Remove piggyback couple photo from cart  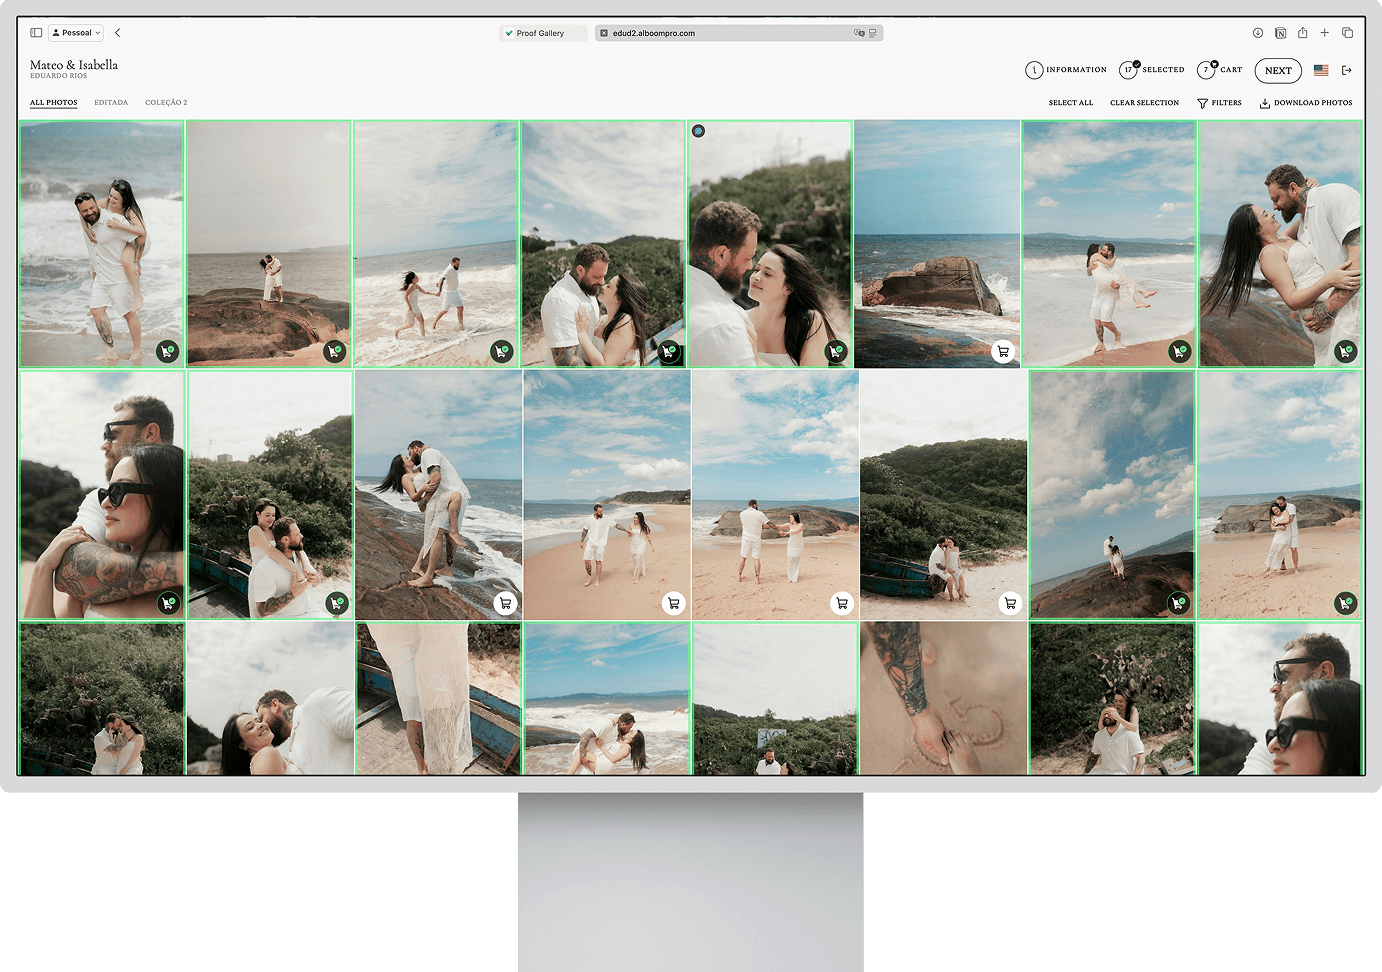(x=167, y=351)
